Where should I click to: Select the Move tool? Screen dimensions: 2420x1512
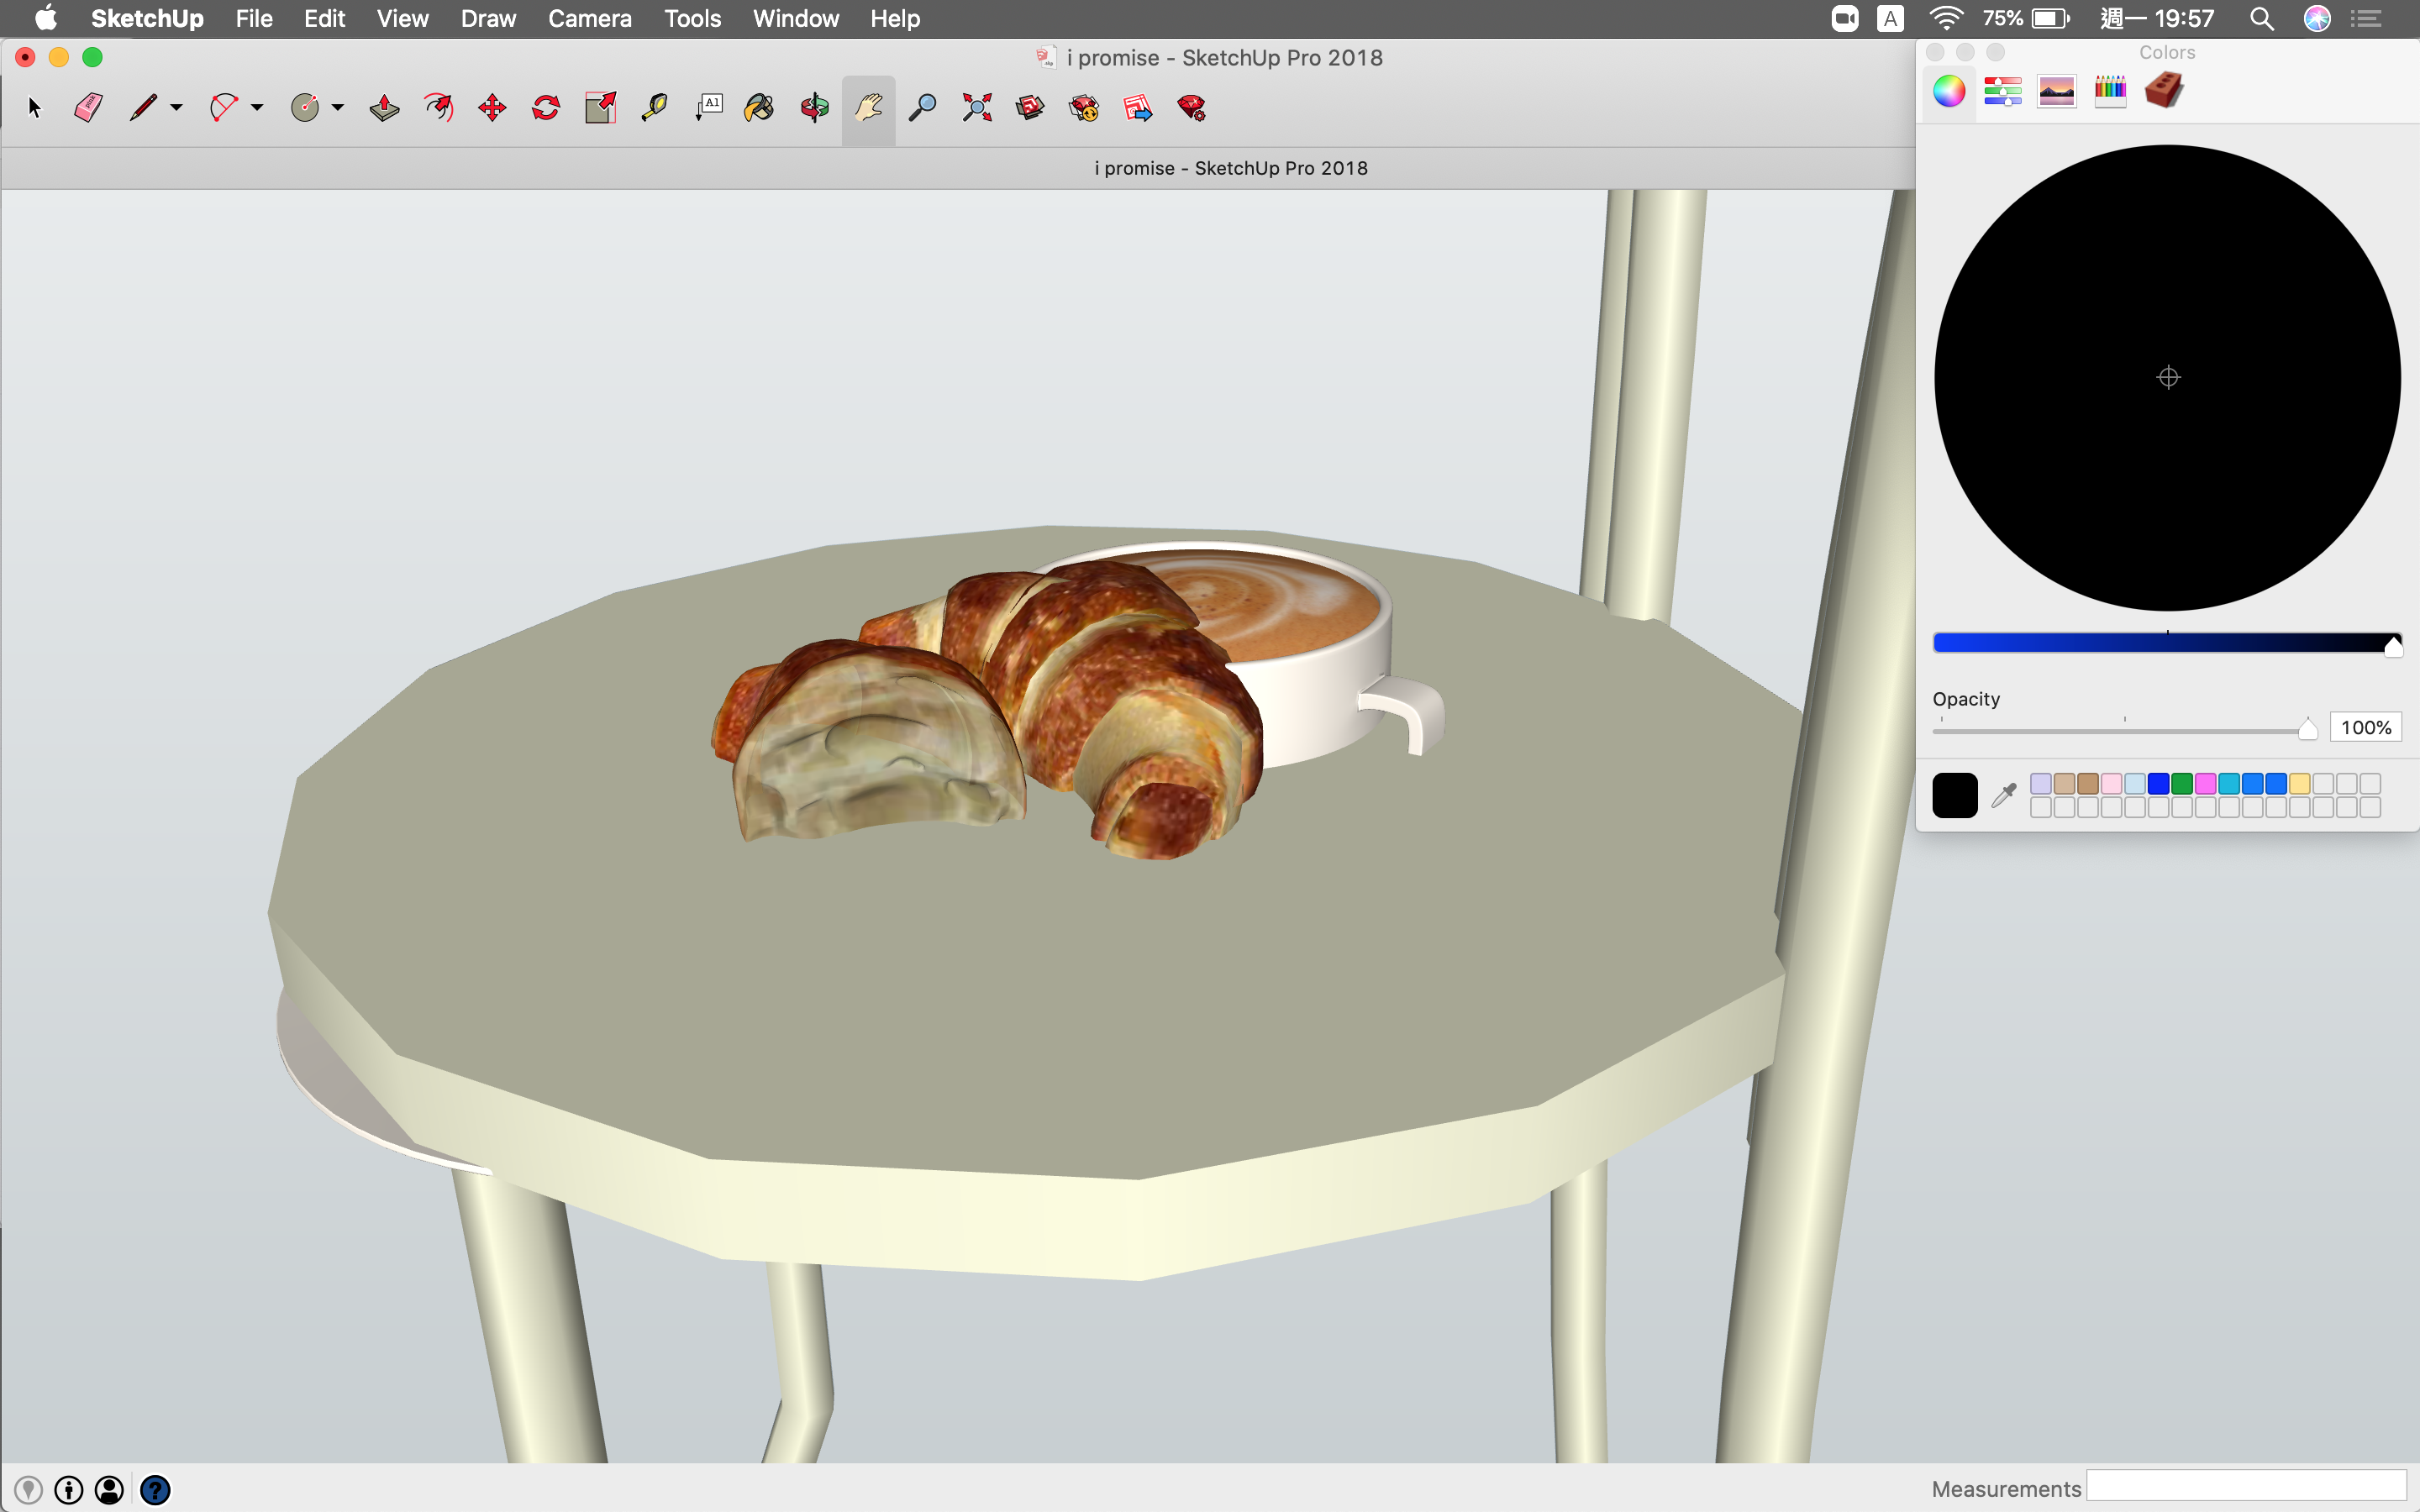(x=492, y=108)
